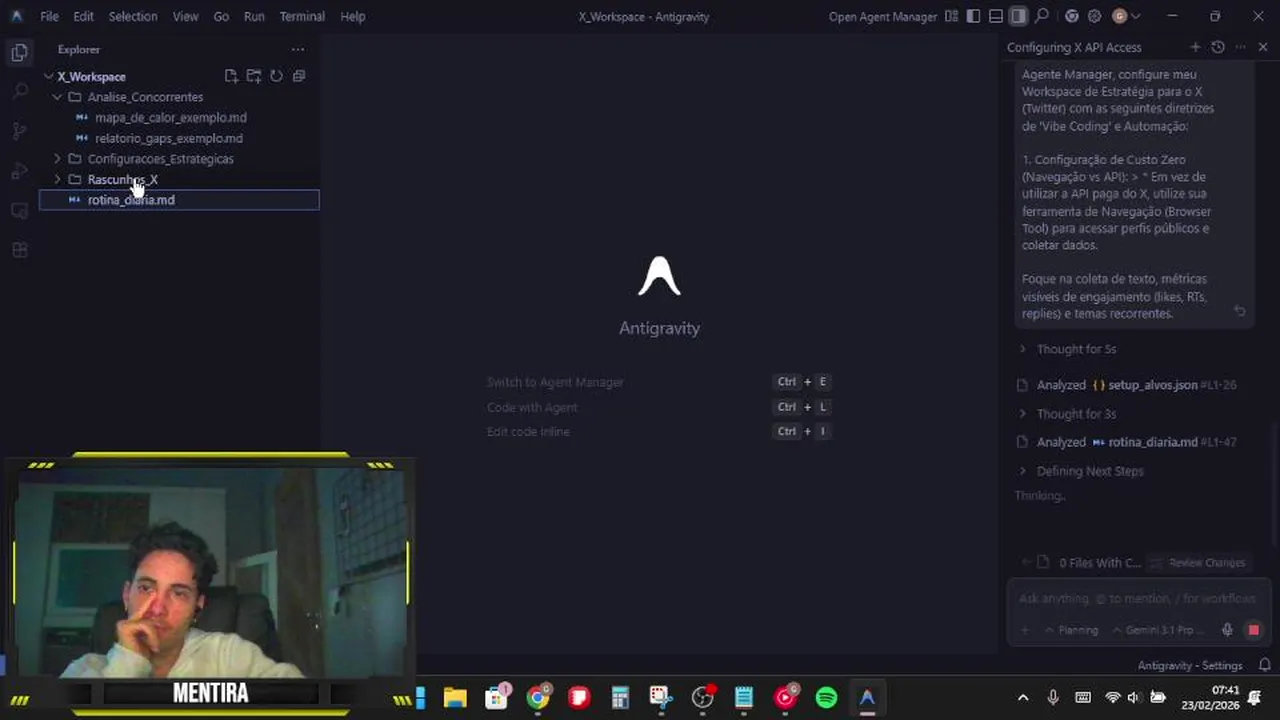Collapse all folders in Explorer
This screenshot has height=720, width=1280.
(x=298, y=76)
